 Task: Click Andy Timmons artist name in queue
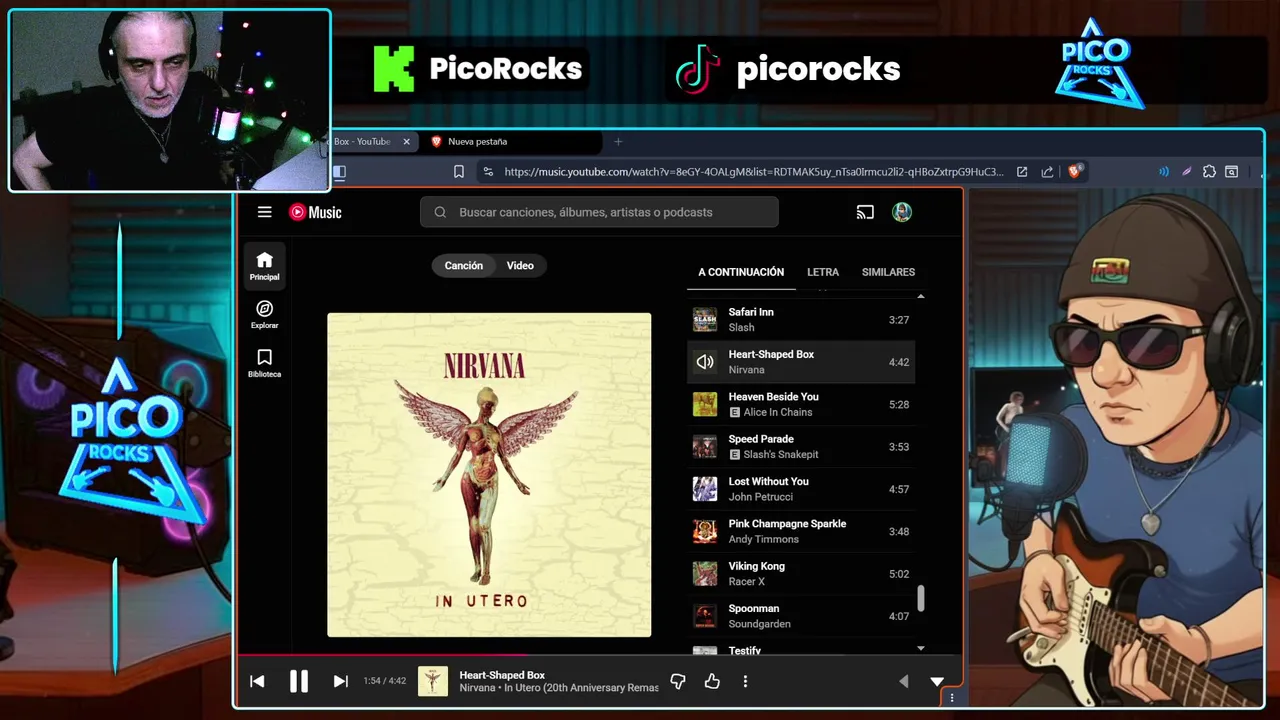764,539
